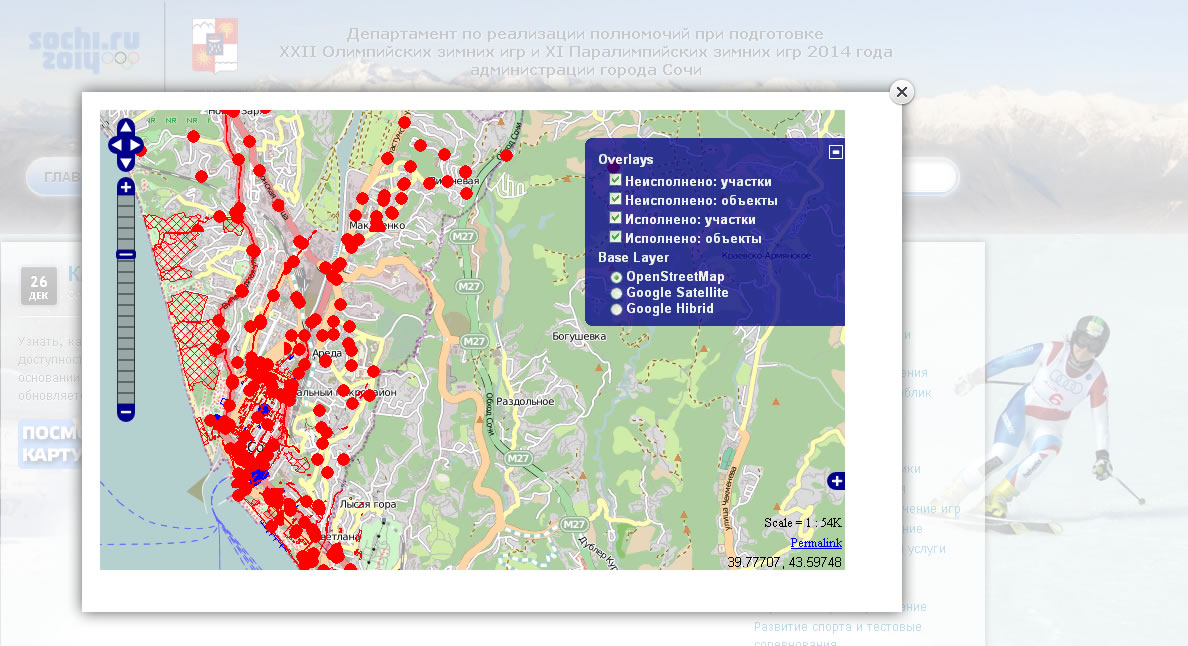This screenshot has height=646, width=1188.
Task: Pan the map left with the arrow
Action: click(x=116, y=145)
